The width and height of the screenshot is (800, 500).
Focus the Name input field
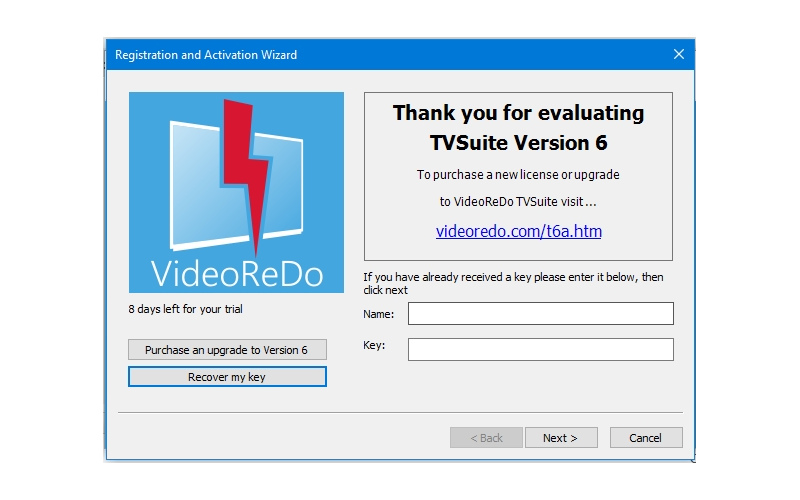point(540,313)
